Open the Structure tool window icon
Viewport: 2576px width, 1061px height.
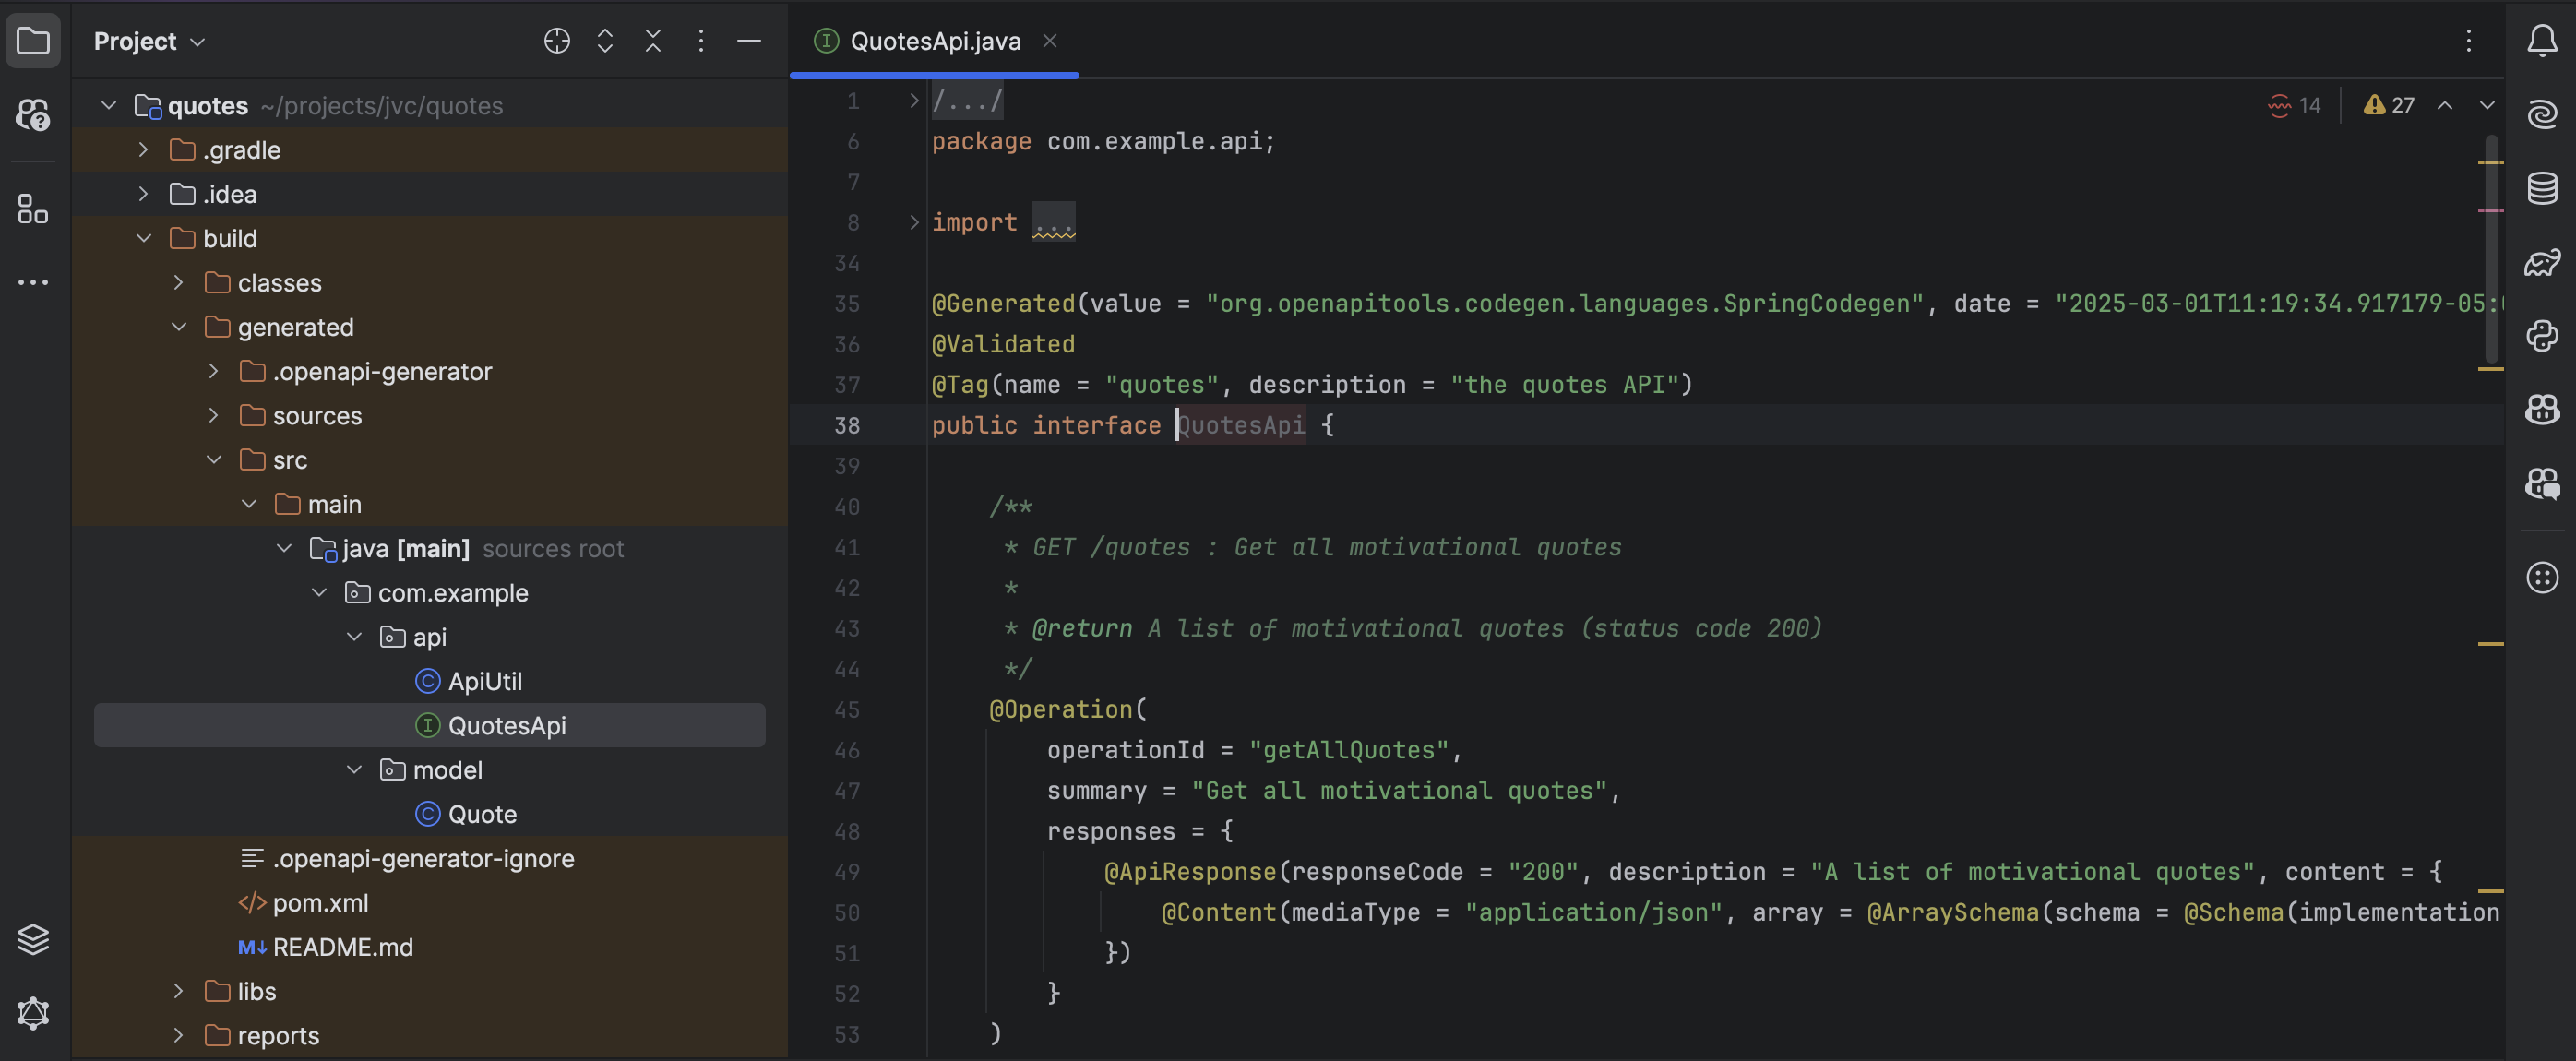pos(33,209)
